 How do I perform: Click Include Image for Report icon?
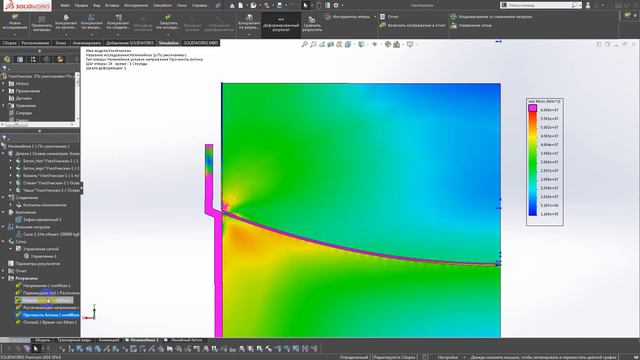coord(382,25)
